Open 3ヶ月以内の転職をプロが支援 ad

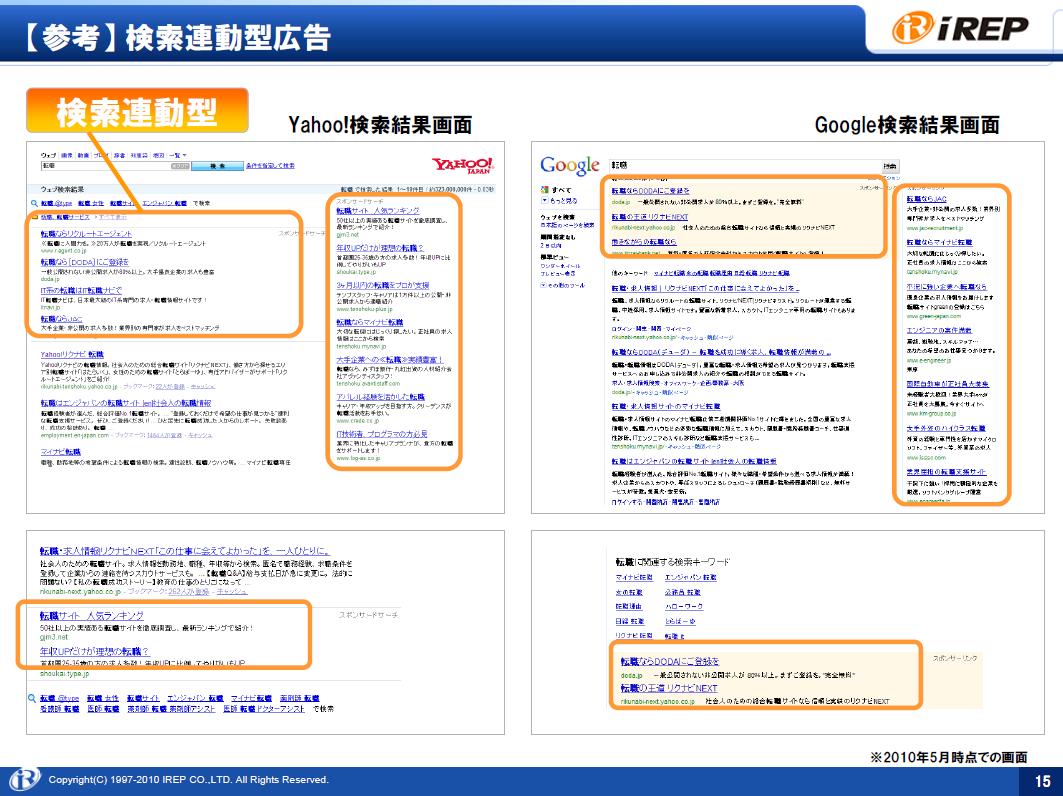tap(382, 285)
